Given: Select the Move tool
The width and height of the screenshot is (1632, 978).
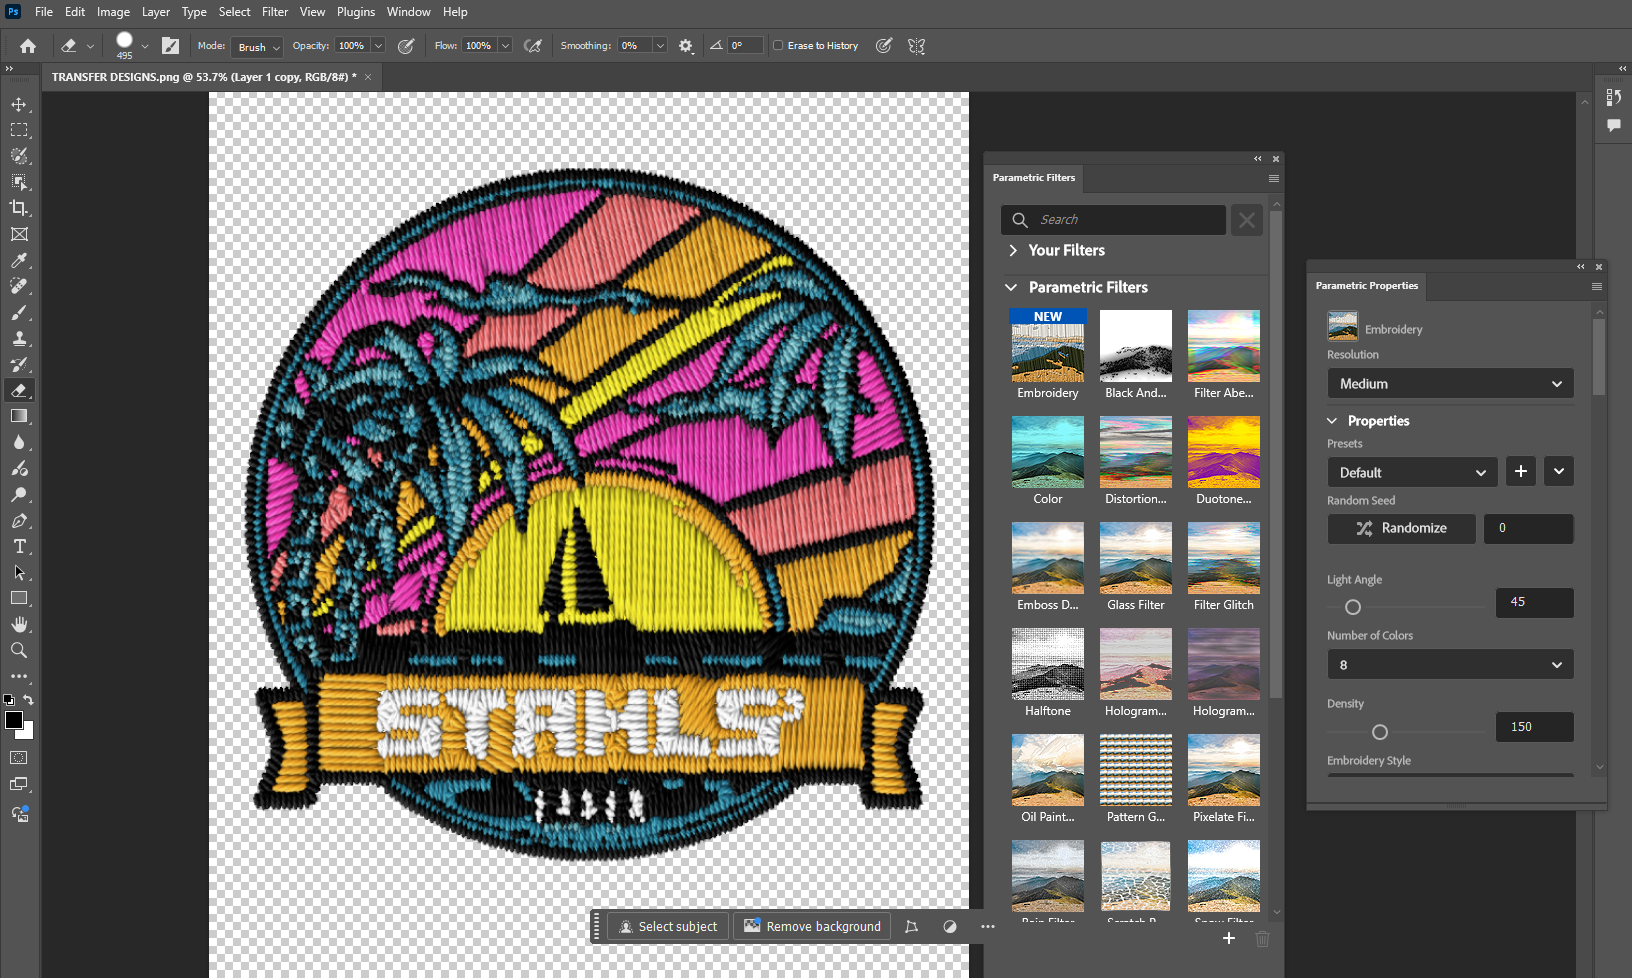Looking at the screenshot, I should pyautogui.click(x=19, y=104).
